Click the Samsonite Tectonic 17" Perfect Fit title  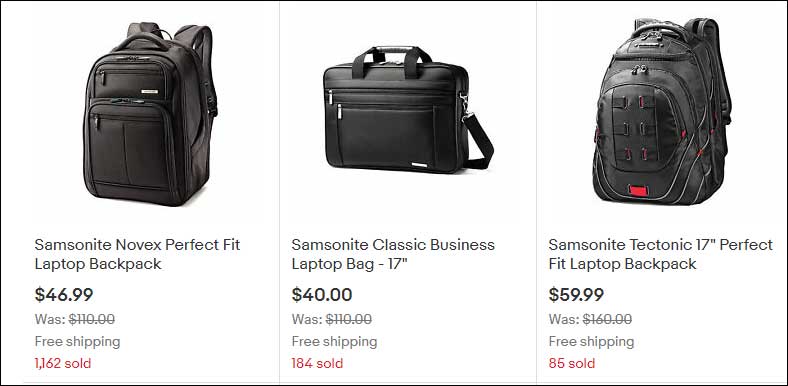coord(660,254)
